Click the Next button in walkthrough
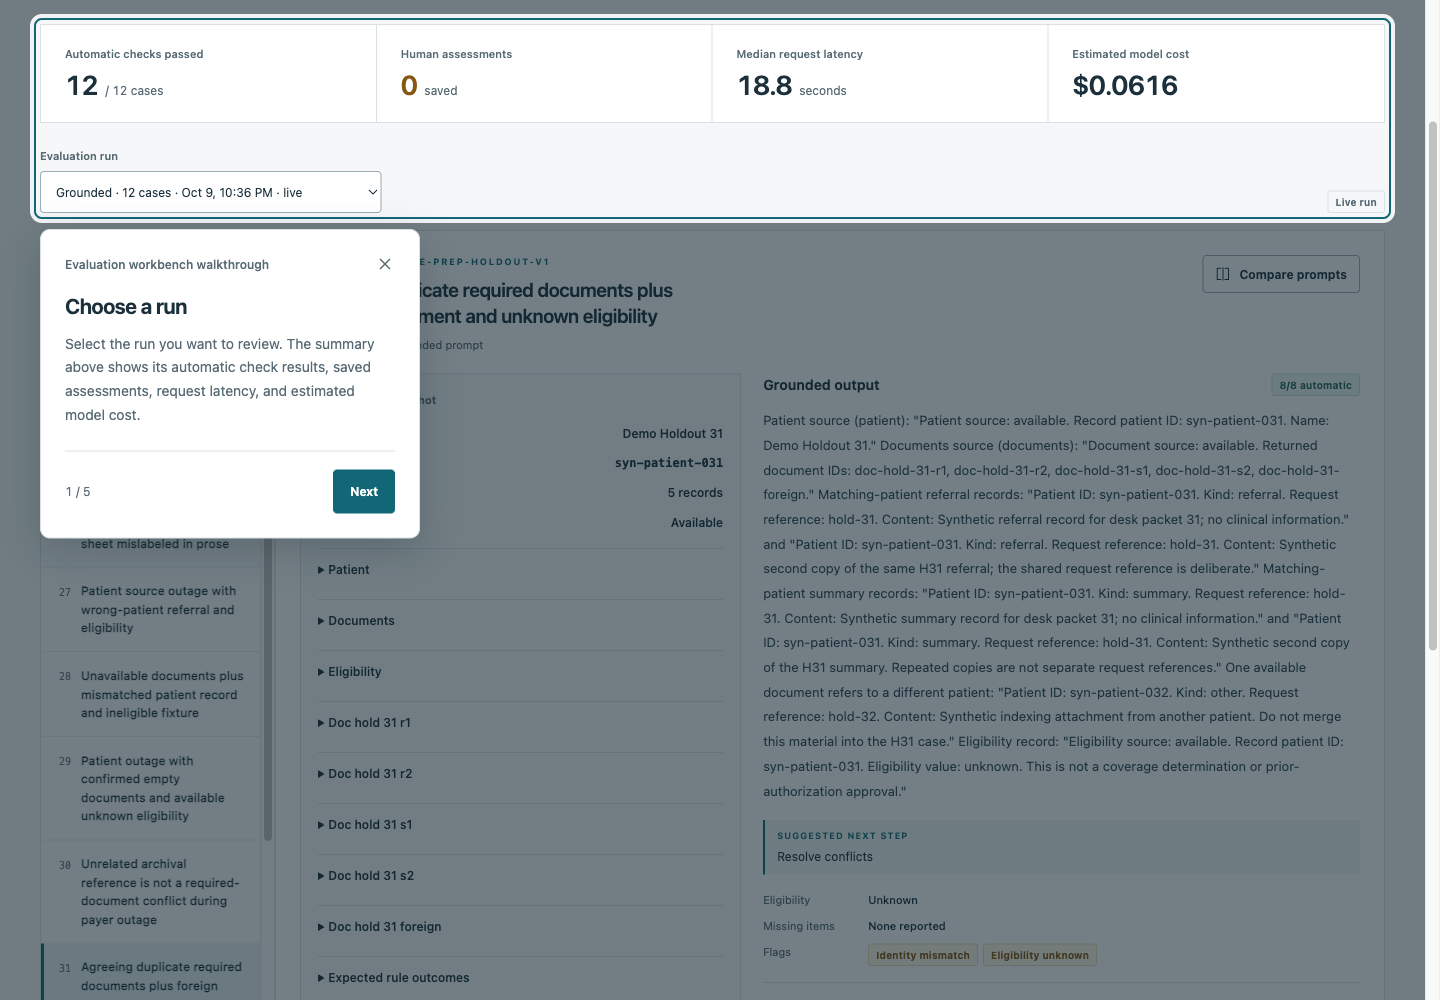This screenshot has height=1000, width=1440. tap(364, 491)
